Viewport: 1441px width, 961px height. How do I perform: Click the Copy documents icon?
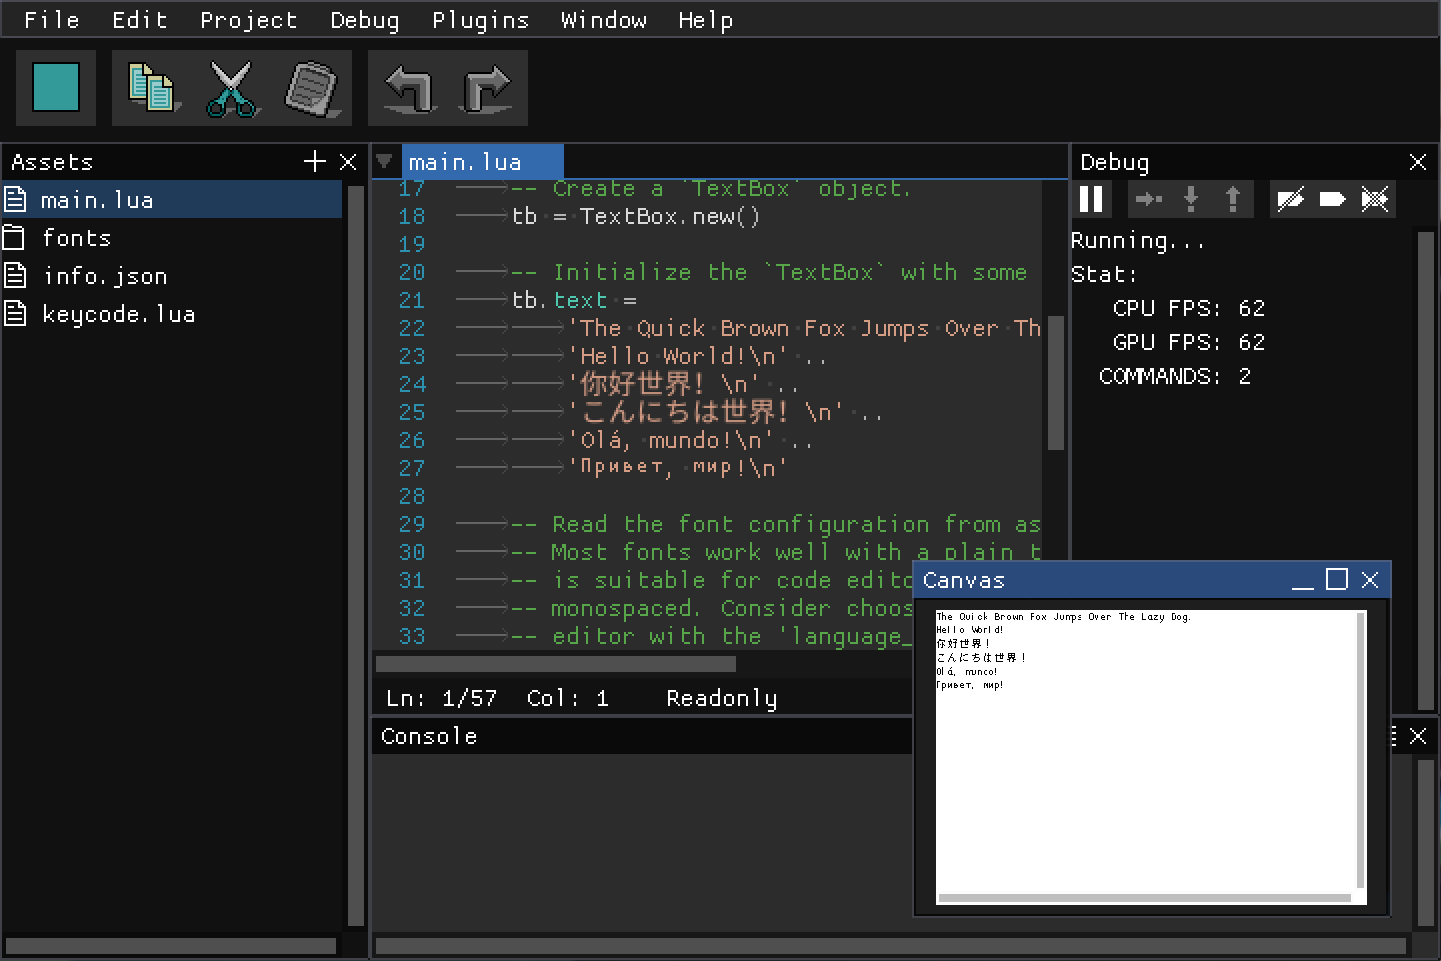pyautogui.click(x=152, y=88)
